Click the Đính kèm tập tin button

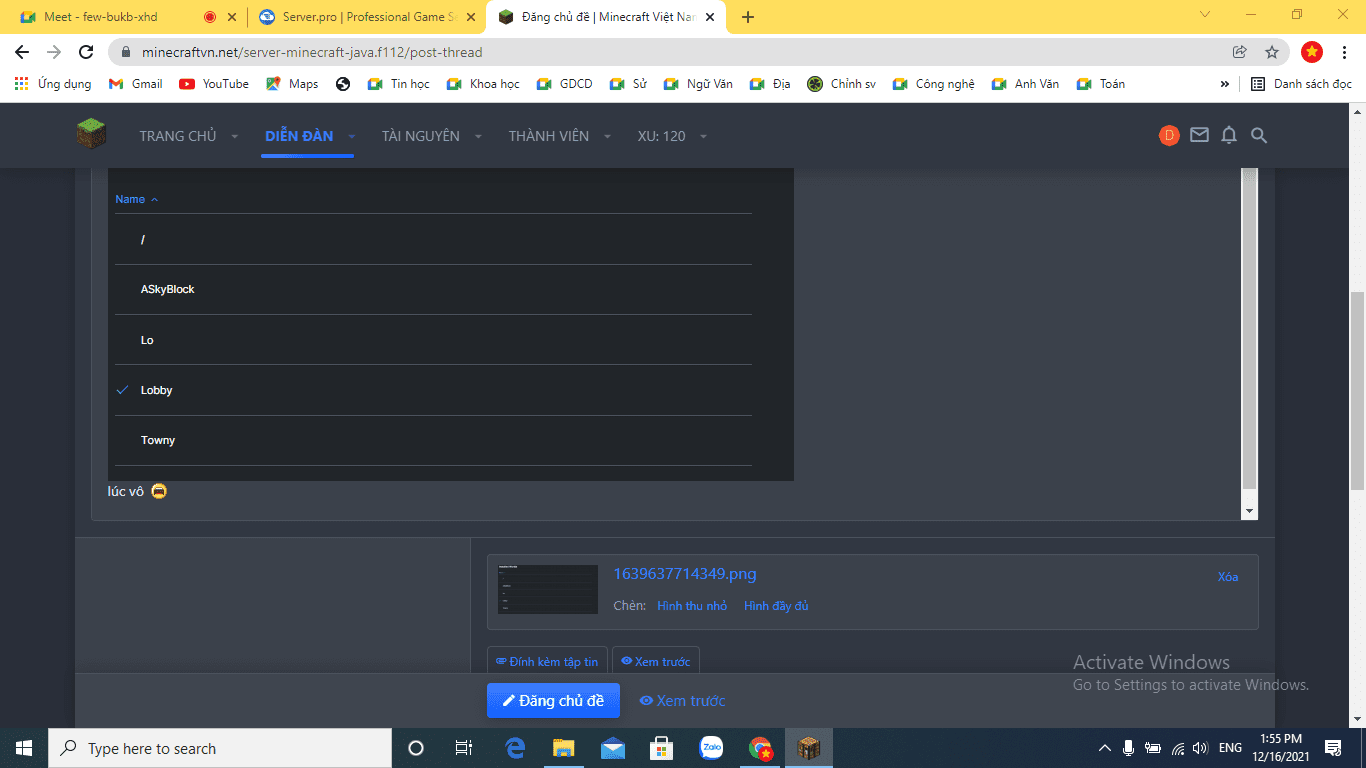pyautogui.click(x=547, y=662)
